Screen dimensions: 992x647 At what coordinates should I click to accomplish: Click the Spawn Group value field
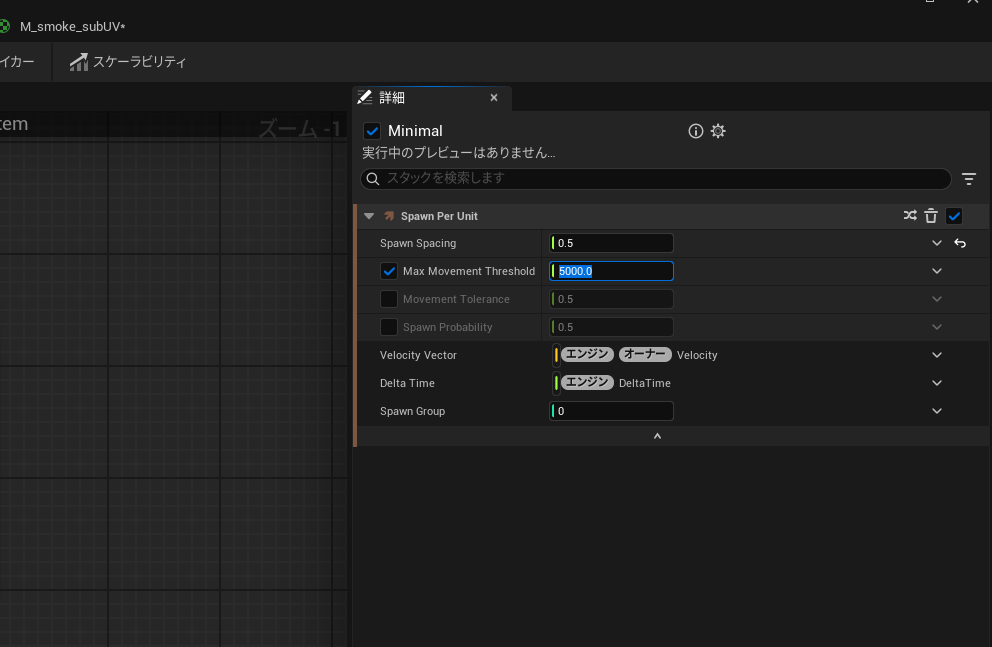click(611, 411)
